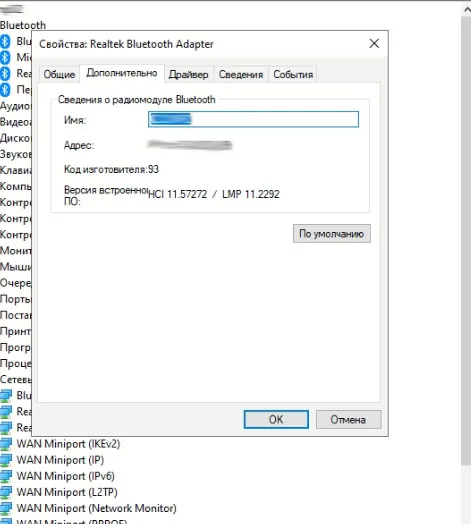
Task: Click the icon for WAN Miniport (Network Monitor)
Action: (x=6, y=508)
